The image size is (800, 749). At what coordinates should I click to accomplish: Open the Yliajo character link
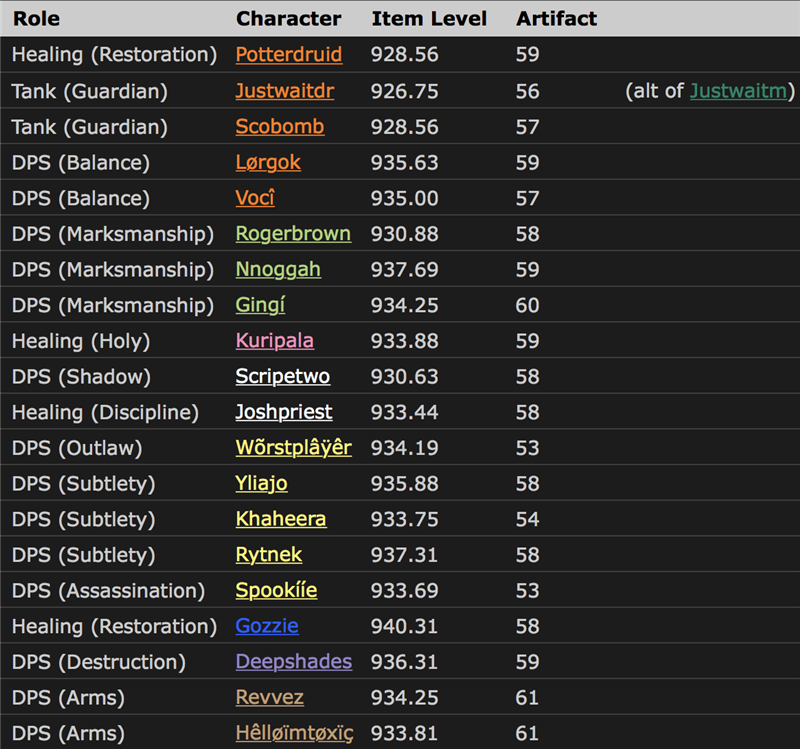point(261,484)
